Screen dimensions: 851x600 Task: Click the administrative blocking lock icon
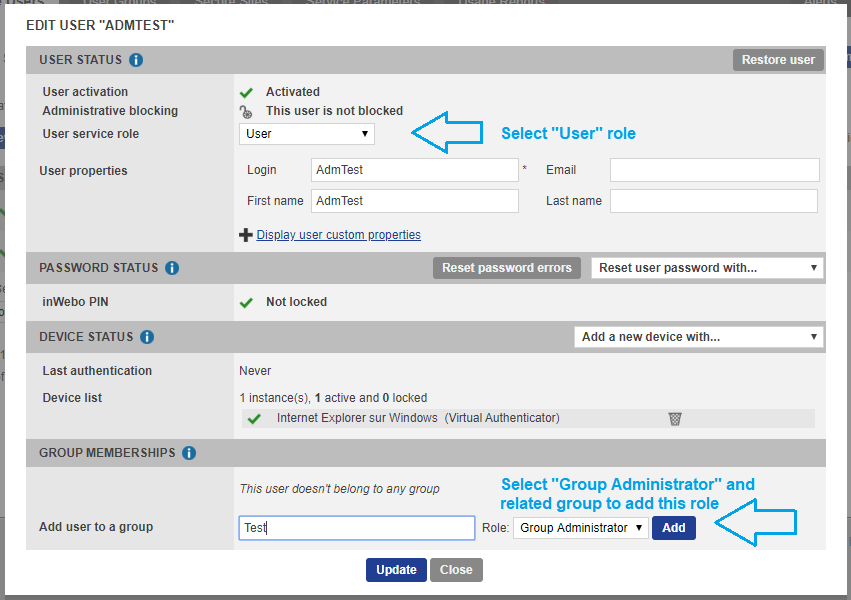pos(246,112)
